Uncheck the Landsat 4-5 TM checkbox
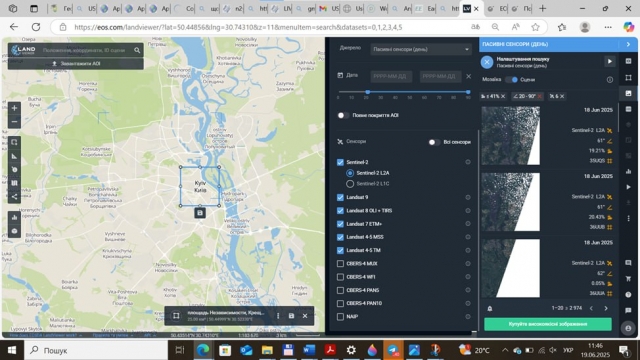The image size is (640, 360). [x=340, y=250]
